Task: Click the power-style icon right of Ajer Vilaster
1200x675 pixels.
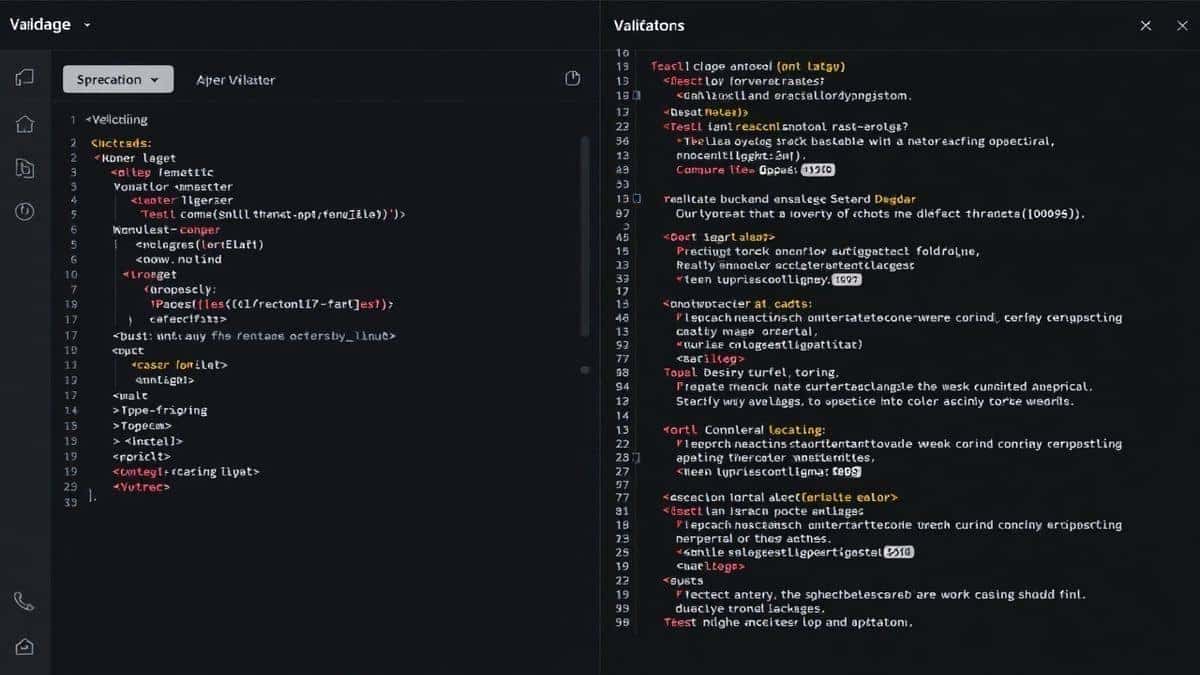Action: click(573, 78)
